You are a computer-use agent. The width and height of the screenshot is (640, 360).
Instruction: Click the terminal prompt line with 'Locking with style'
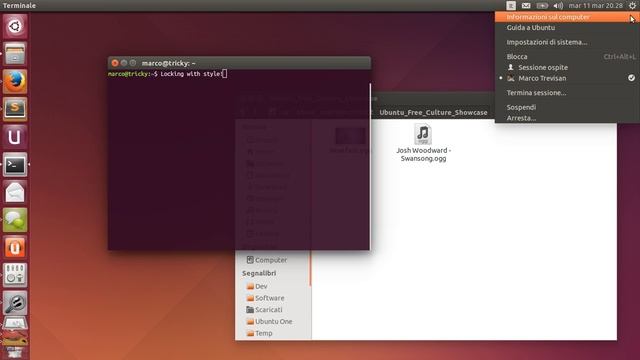(167, 74)
